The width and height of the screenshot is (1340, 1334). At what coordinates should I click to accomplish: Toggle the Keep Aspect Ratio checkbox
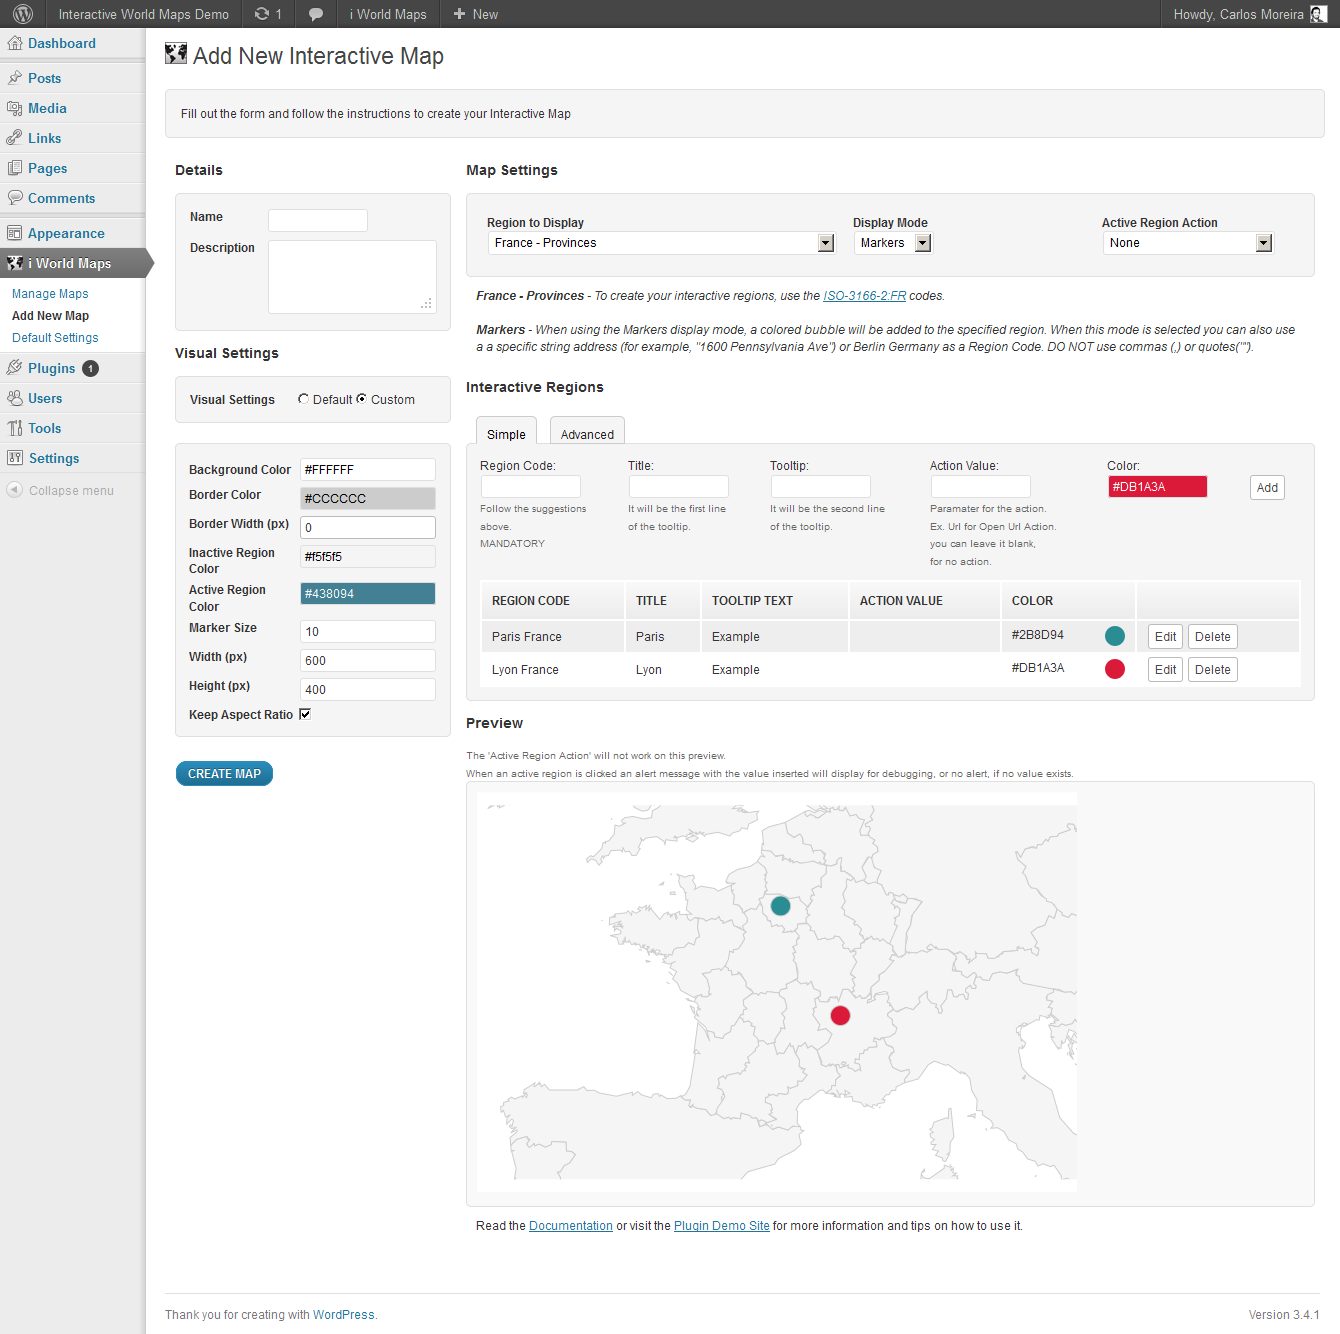305,714
